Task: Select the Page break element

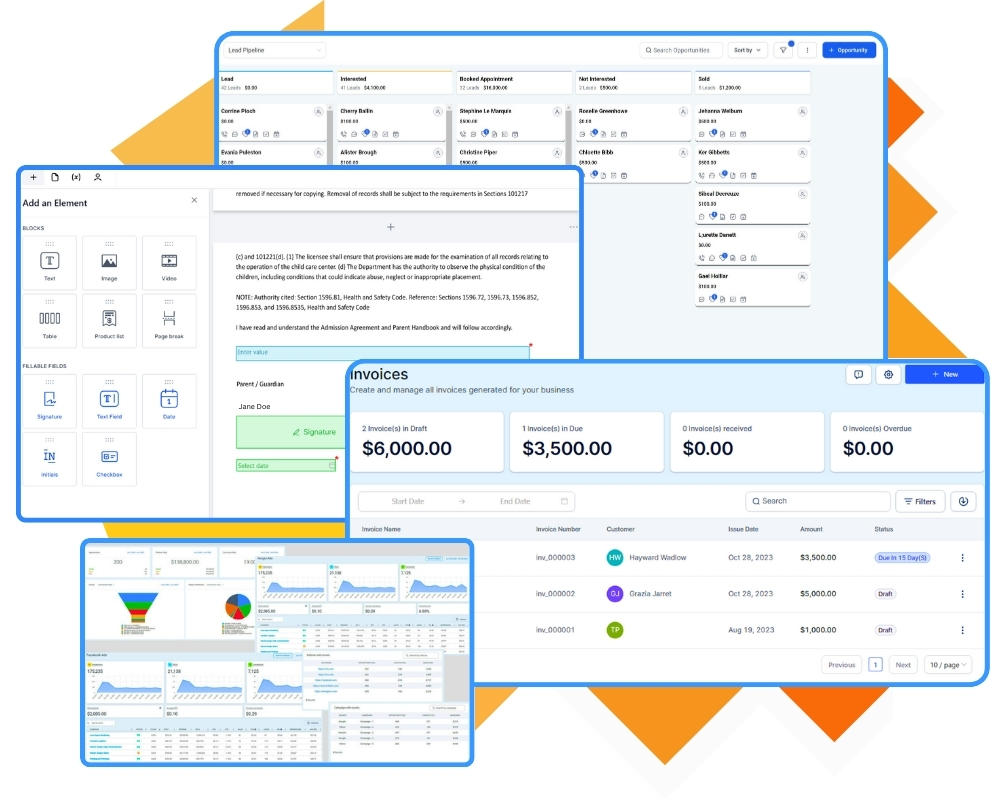Action: [x=169, y=321]
